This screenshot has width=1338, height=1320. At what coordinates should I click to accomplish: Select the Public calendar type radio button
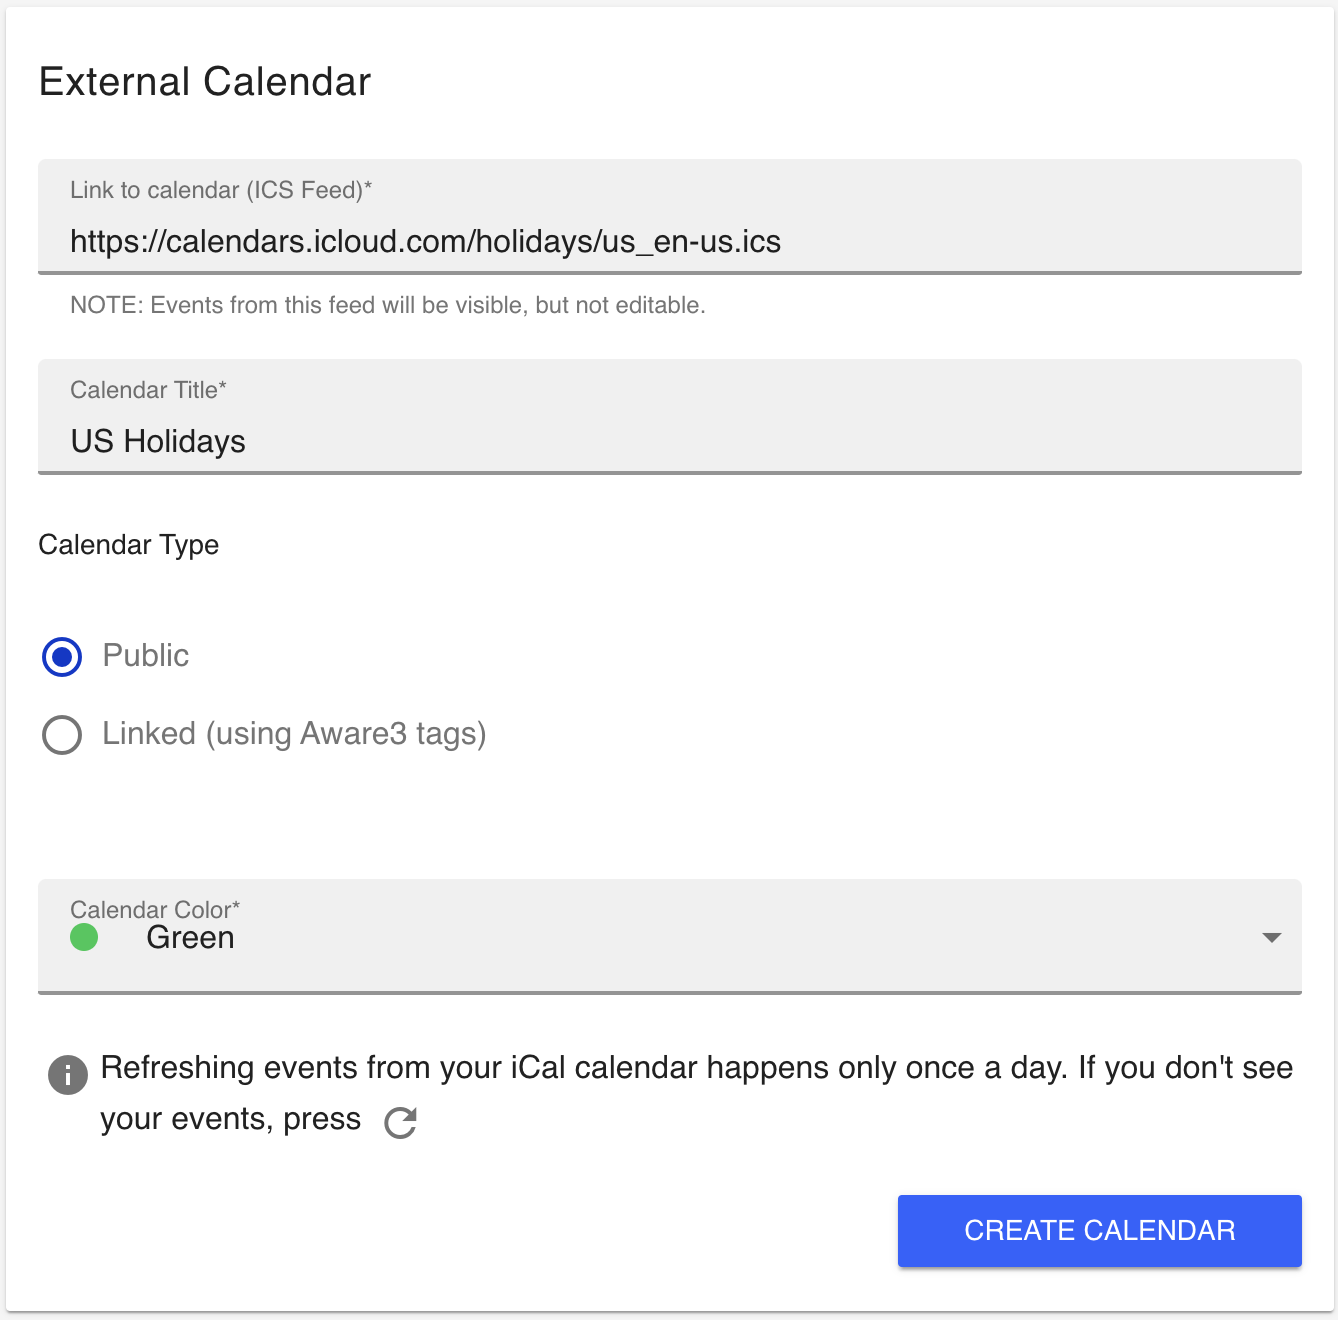pos(61,656)
